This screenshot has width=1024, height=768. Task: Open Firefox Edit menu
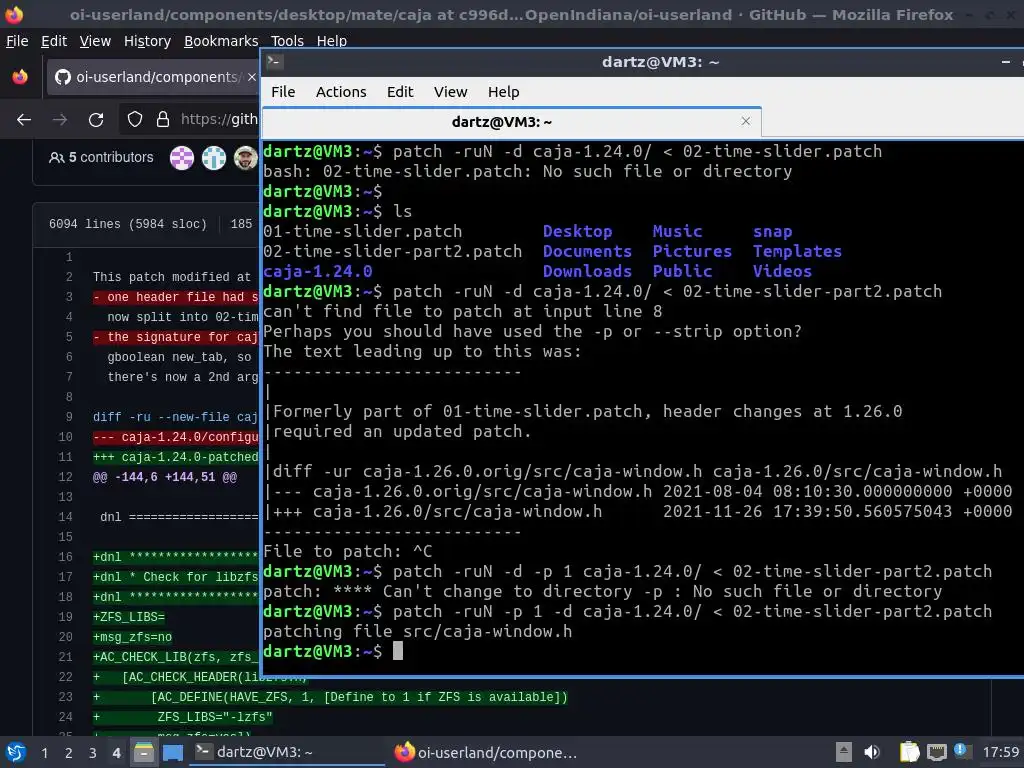click(x=54, y=41)
